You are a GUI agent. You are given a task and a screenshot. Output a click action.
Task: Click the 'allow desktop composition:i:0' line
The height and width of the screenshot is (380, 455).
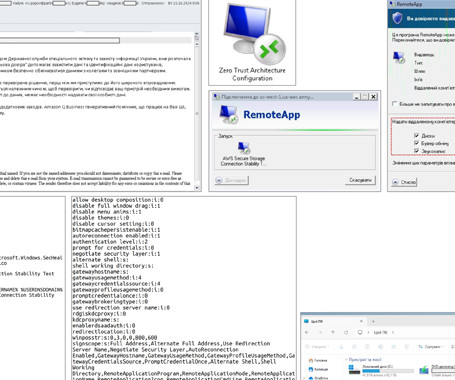click(118, 200)
